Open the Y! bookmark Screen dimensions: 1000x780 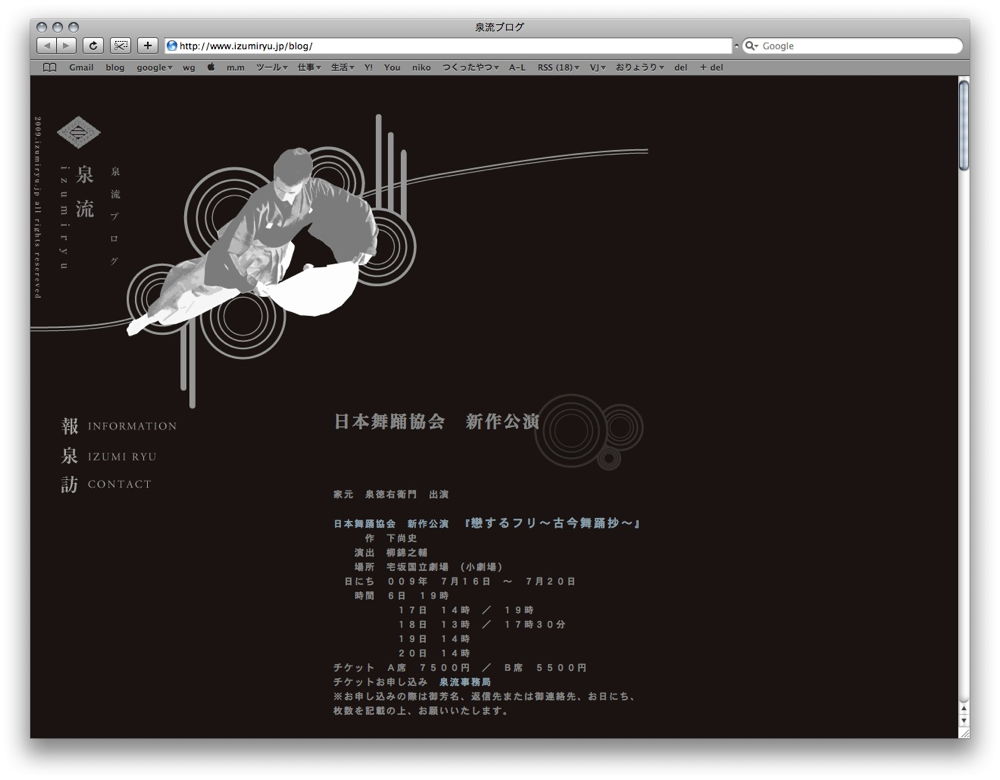click(x=368, y=68)
